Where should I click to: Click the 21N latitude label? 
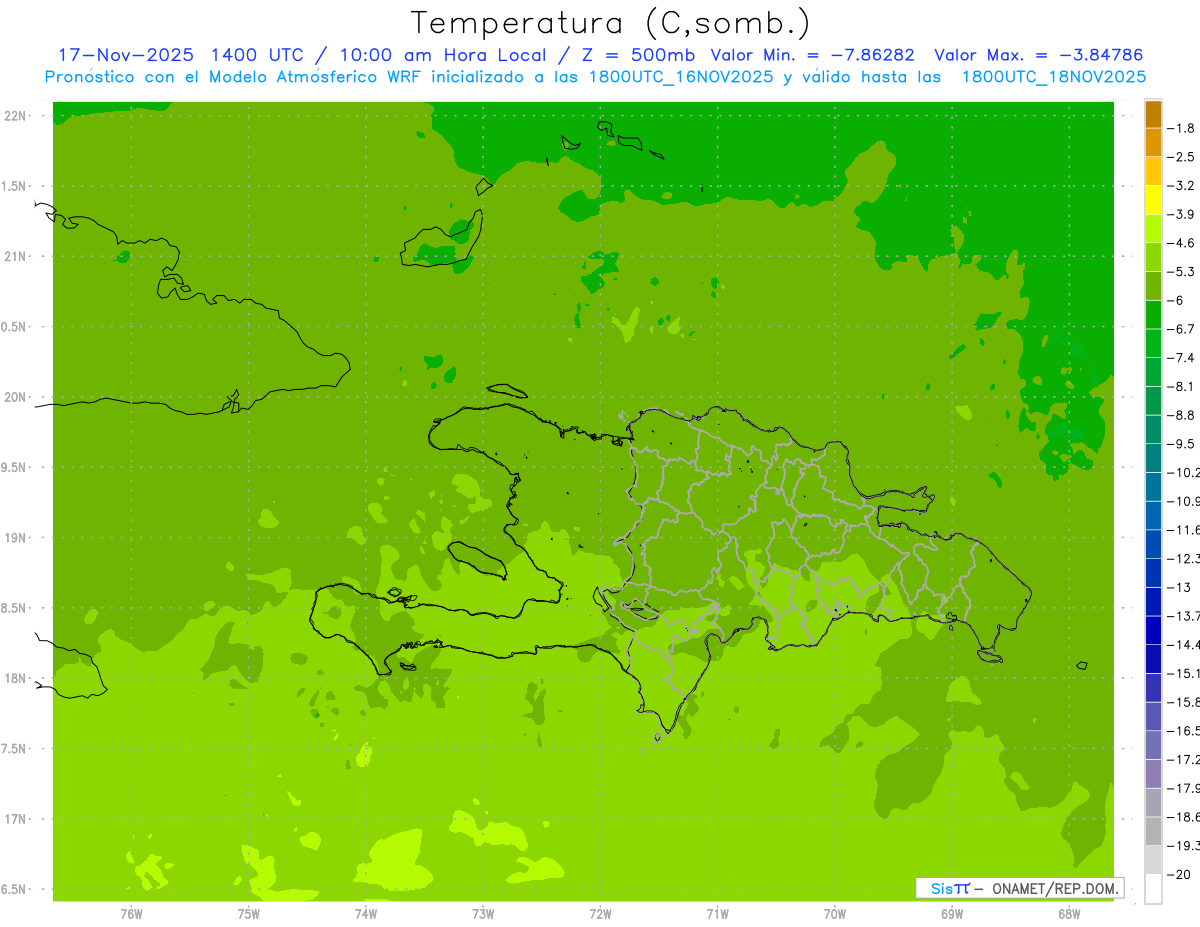(x=17, y=257)
